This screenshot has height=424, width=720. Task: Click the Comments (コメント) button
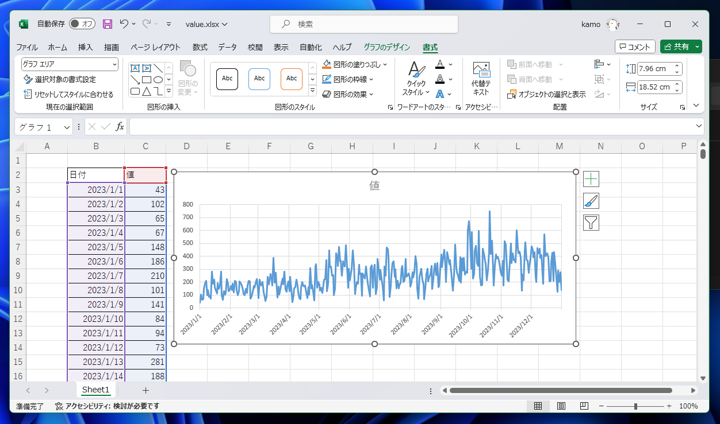pyautogui.click(x=635, y=47)
